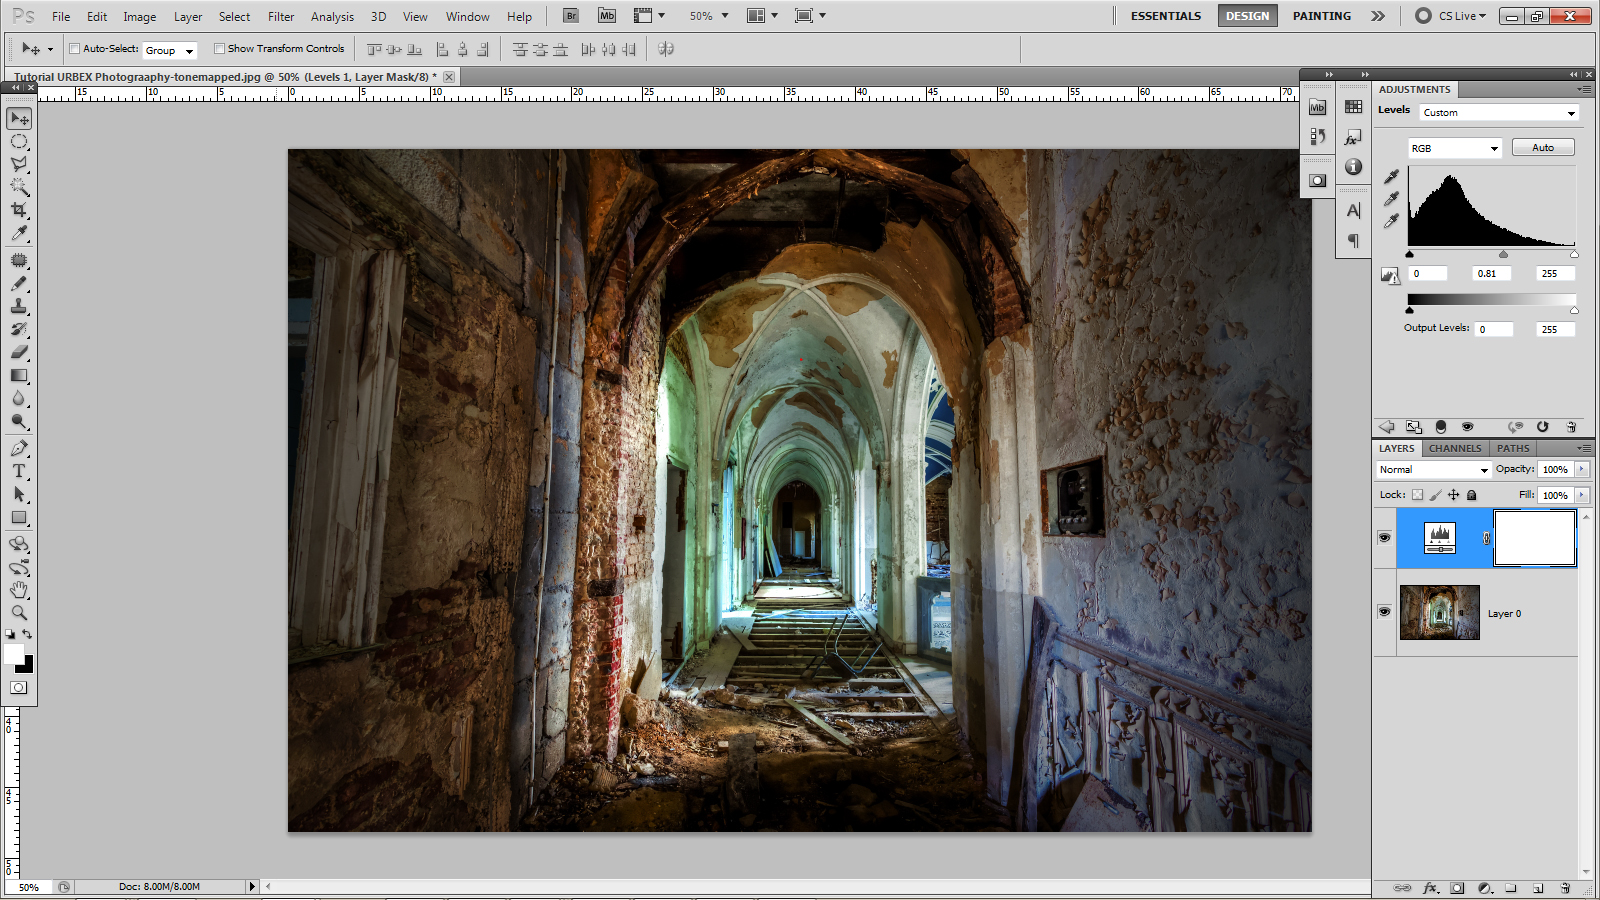The height and width of the screenshot is (900, 1600).
Task: Select the Crop tool
Action: [19, 210]
